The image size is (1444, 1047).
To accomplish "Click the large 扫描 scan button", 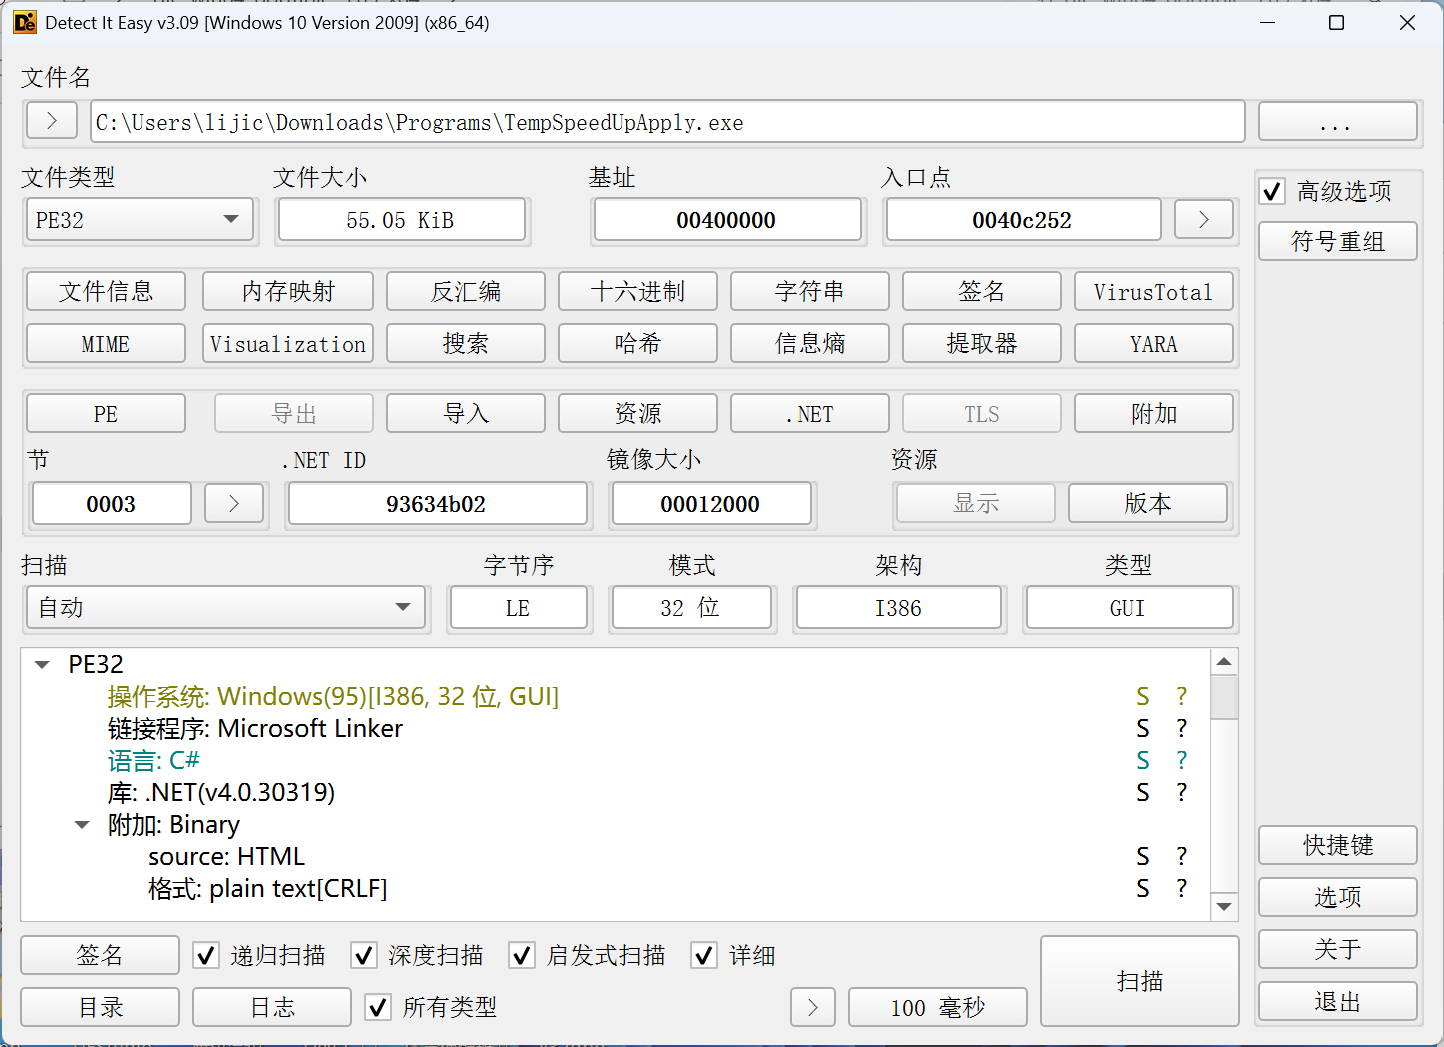I will coord(1140,981).
